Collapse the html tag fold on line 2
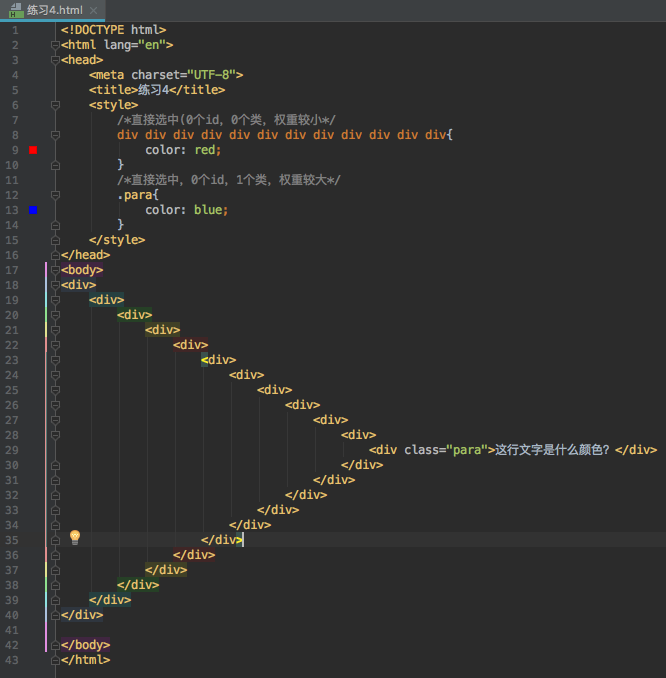 click(55, 45)
